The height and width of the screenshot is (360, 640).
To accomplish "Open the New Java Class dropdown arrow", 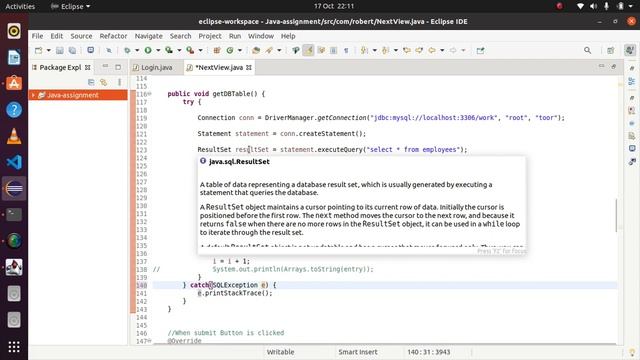I will [x=240, y=50].
